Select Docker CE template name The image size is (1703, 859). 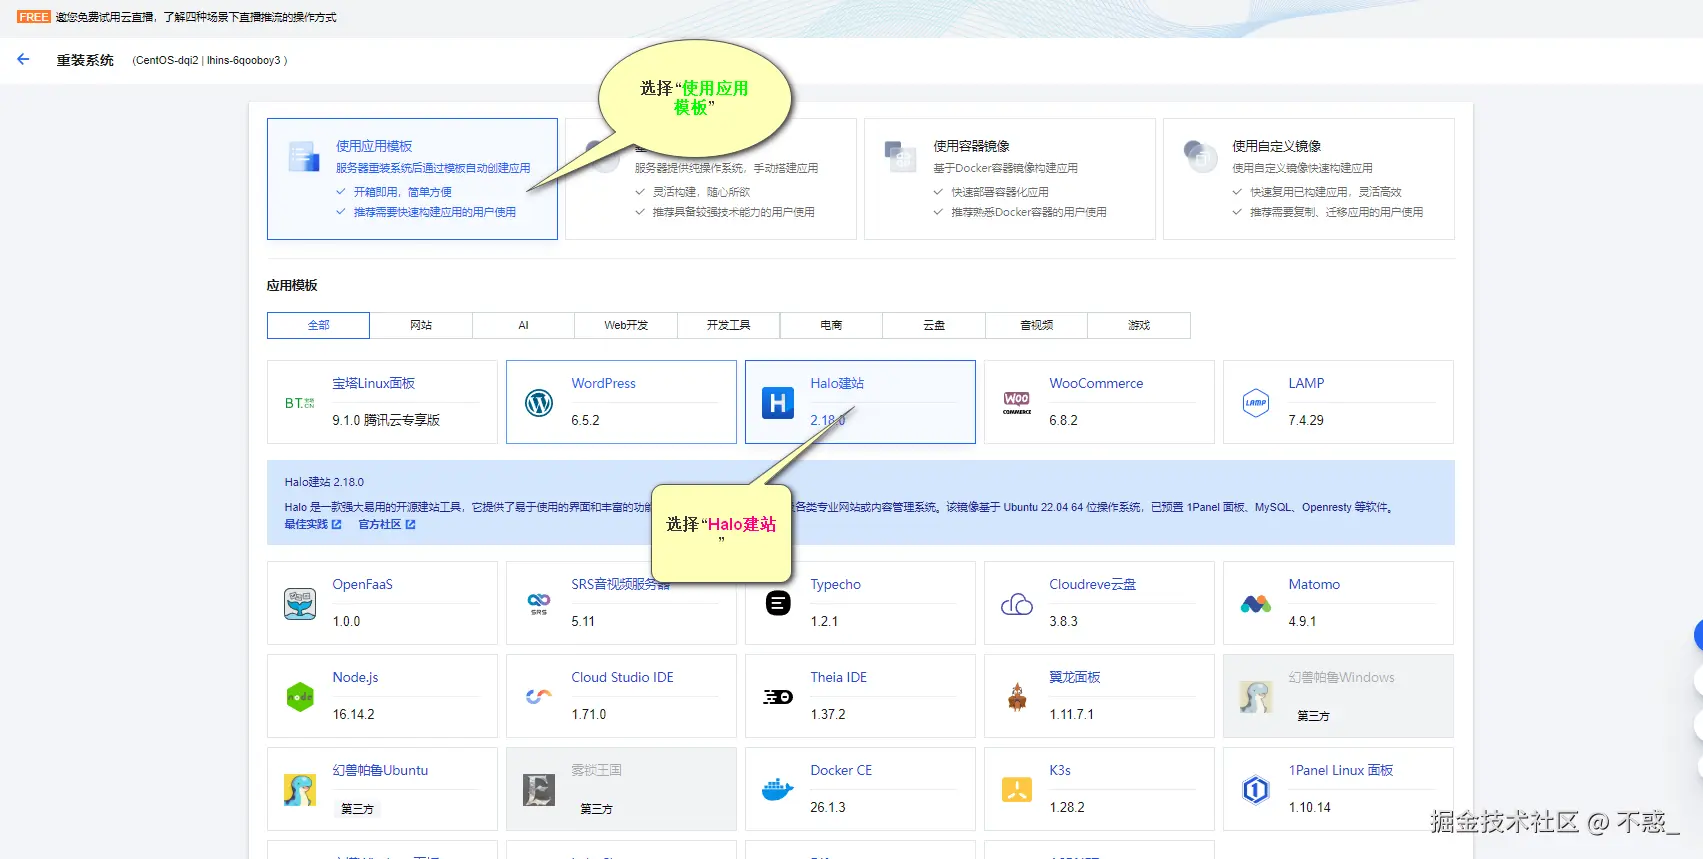(841, 770)
